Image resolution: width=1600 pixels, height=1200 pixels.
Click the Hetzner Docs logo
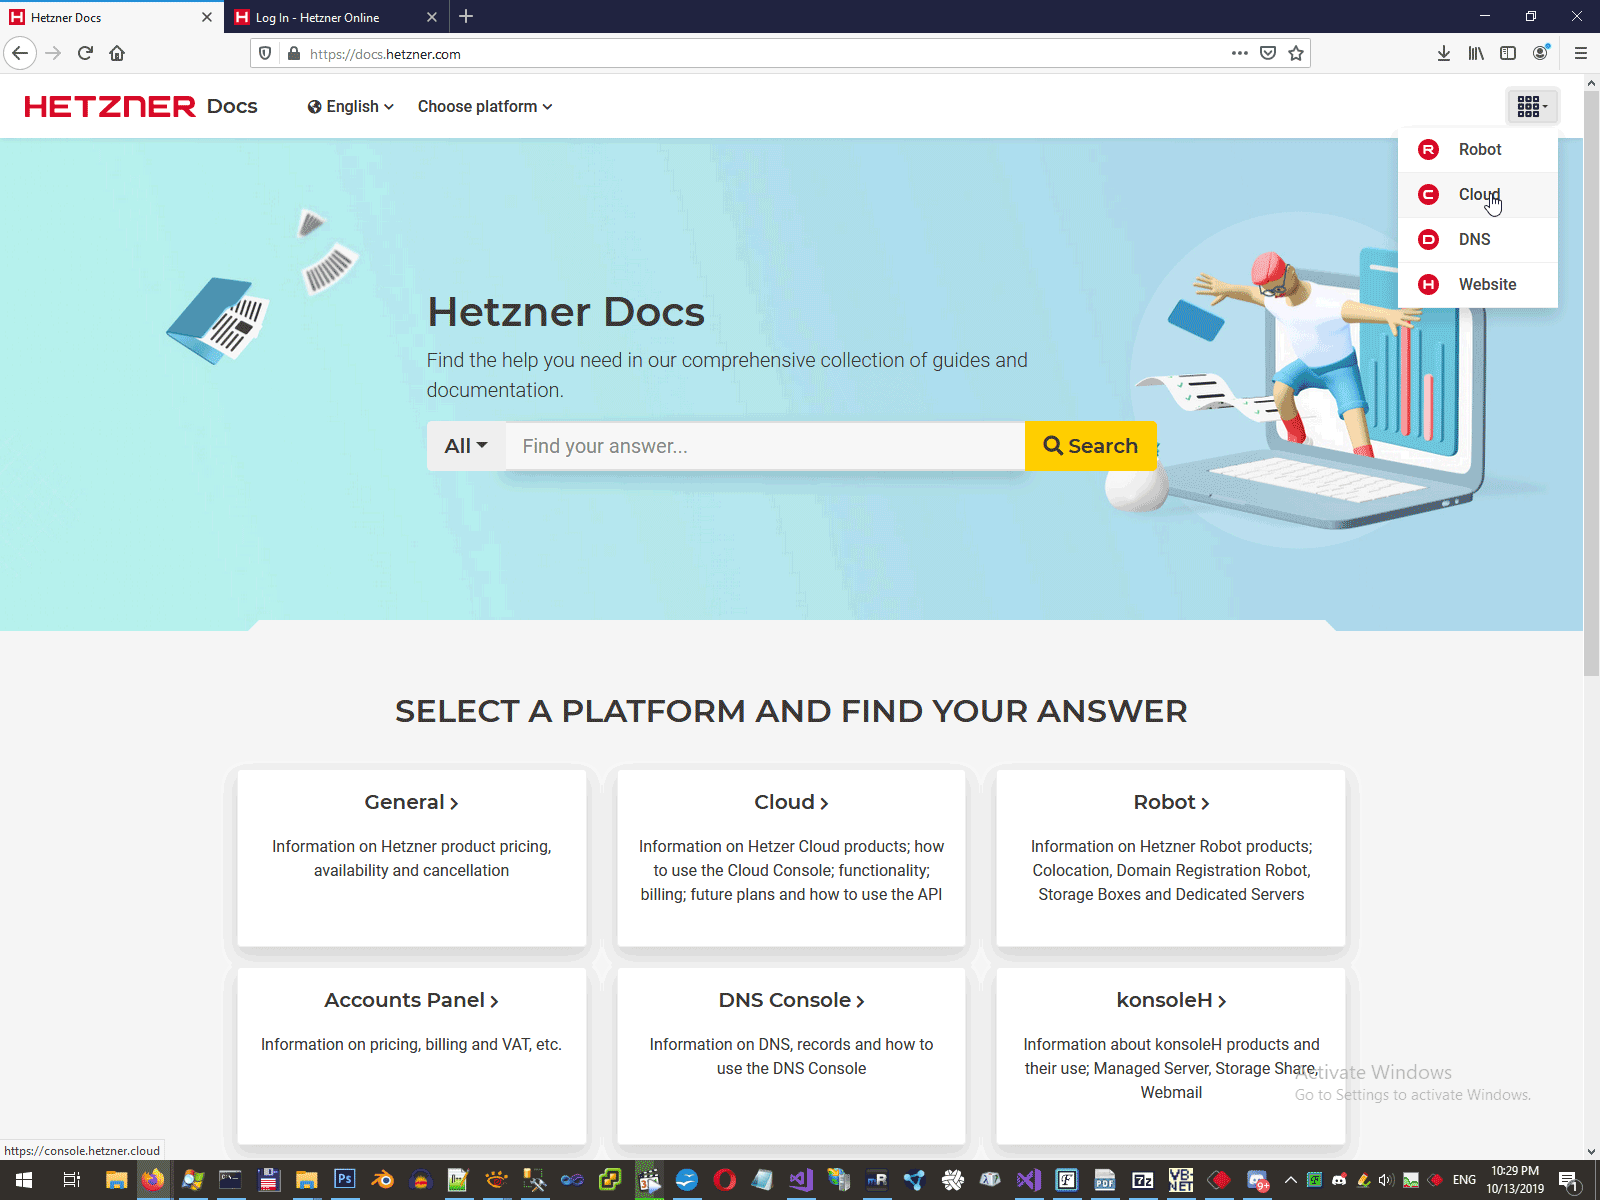tap(141, 106)
